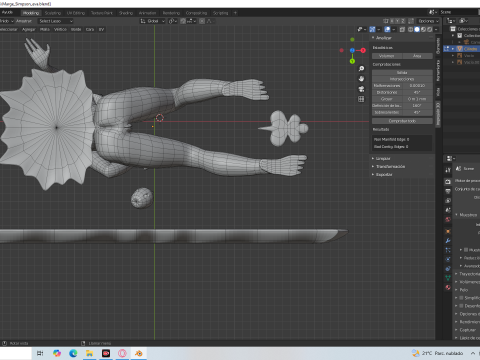480x360 pixels.
Task: Collapse the Muestreo panel in properties
Action: (x=468, y=215)
